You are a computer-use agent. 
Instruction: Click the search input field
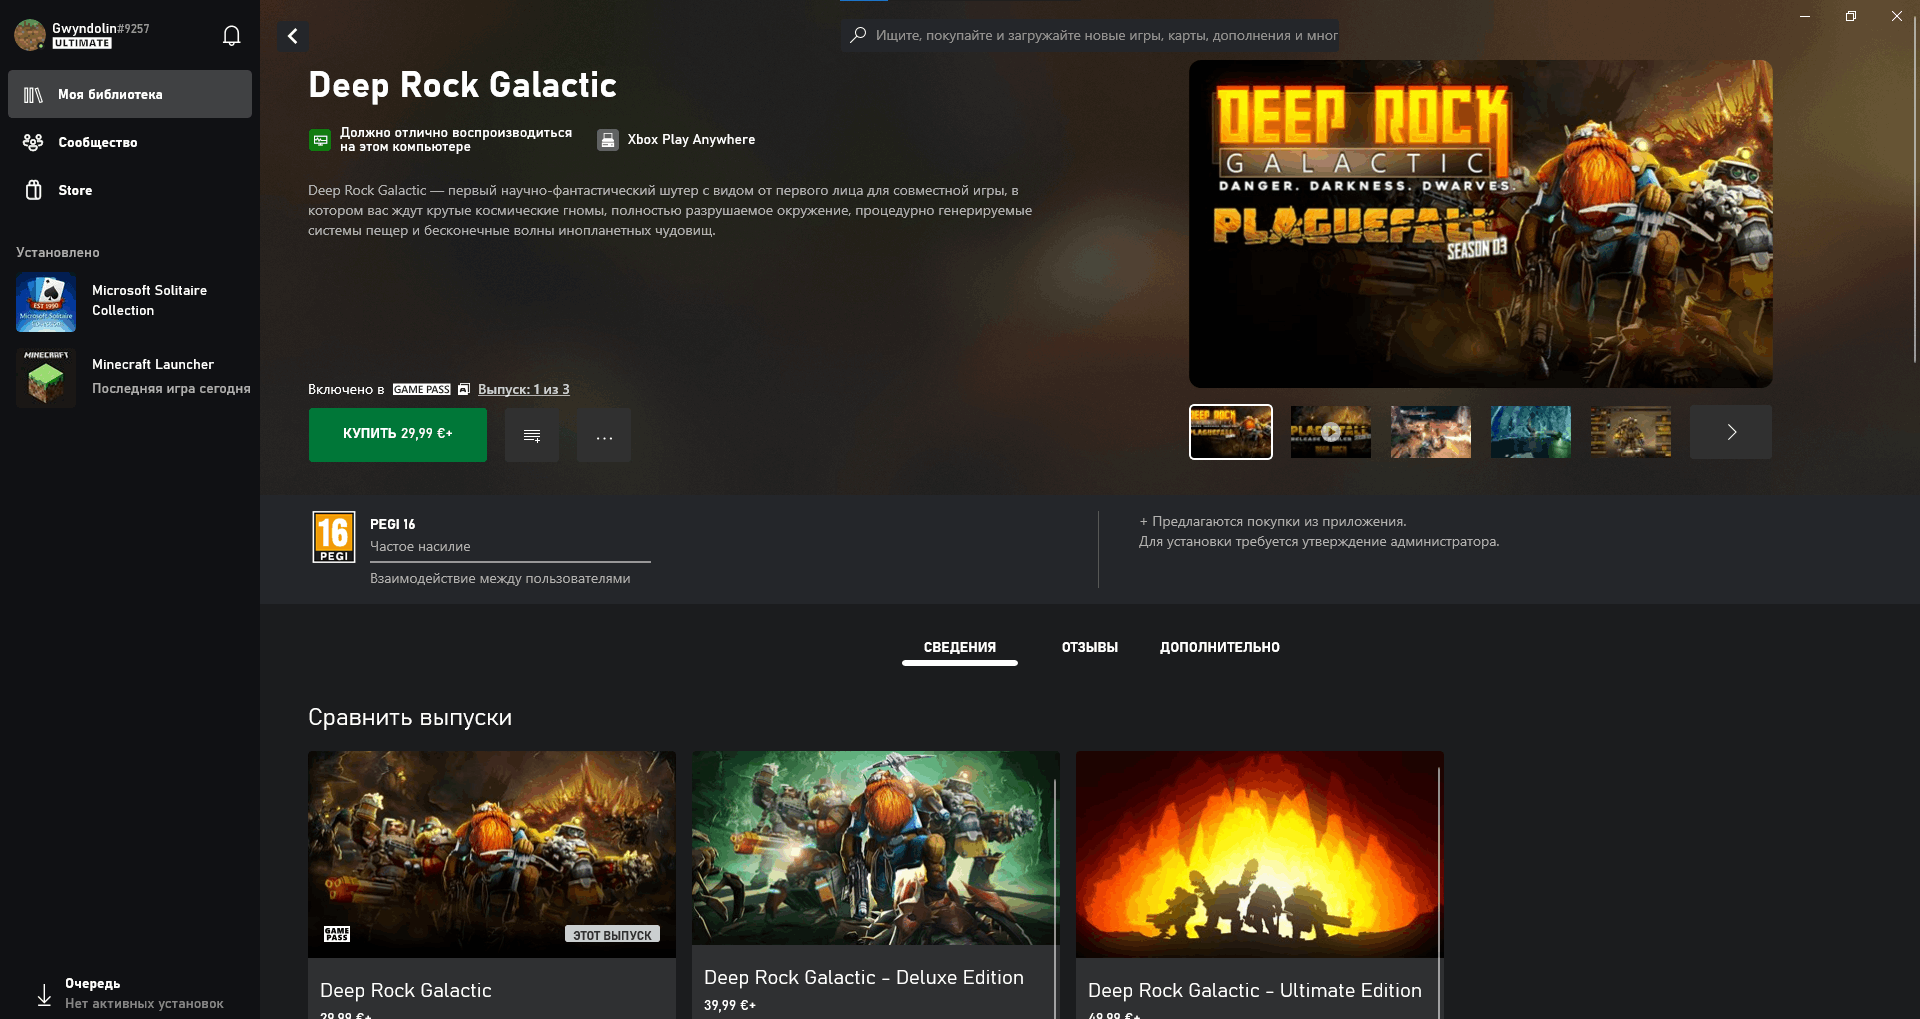click(1090, 35)
